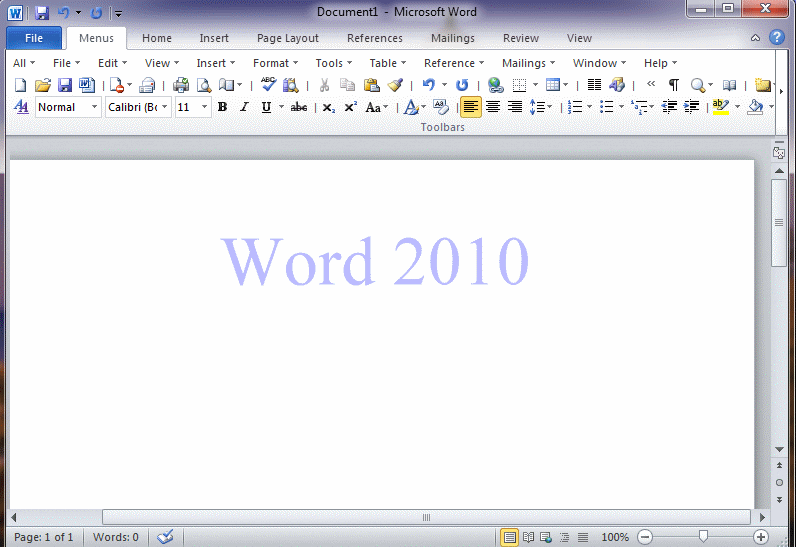The height and width of the screenshot is (547, 796).
Task: Click the Open folder icon in toolbar
Action: [42, 85]
